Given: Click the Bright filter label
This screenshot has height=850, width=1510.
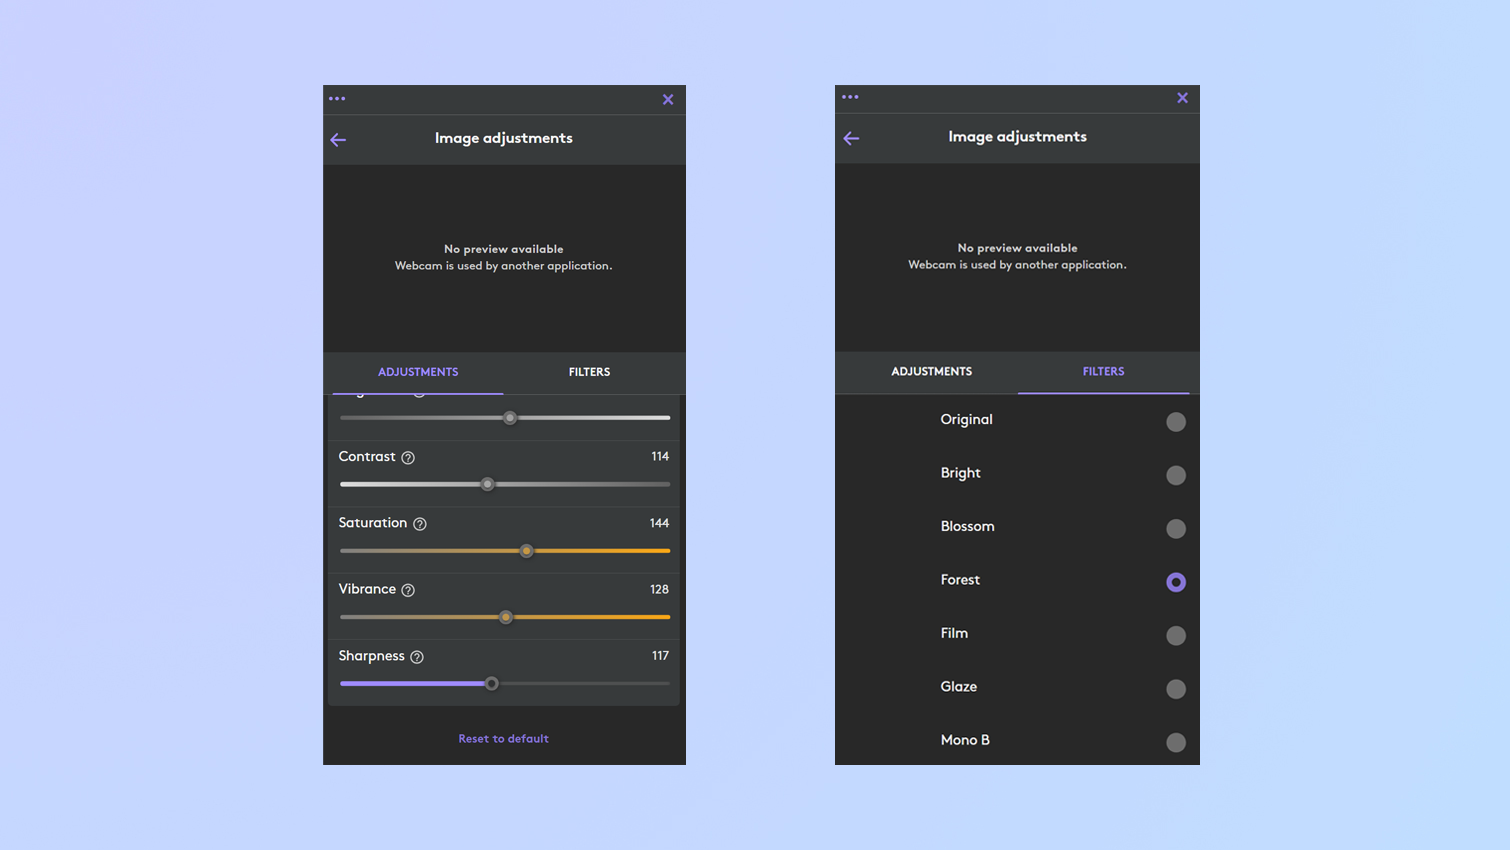Looking at the screenshot, I should point(960,473).
